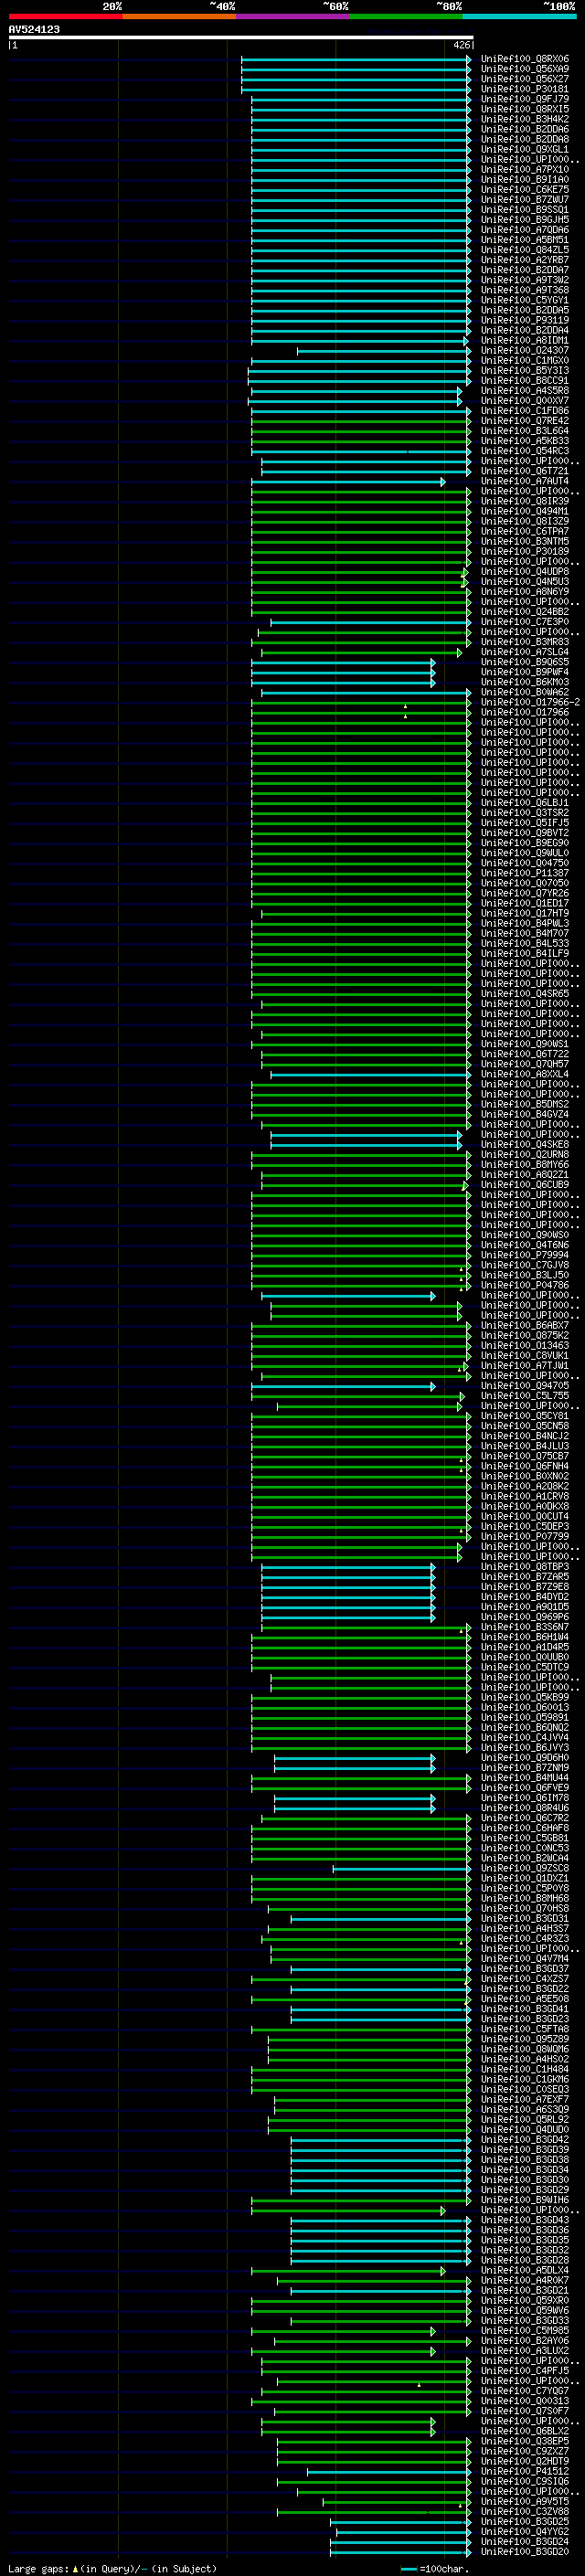Select the UniRef100_Q4T6N6 entry

(525, 1245)
